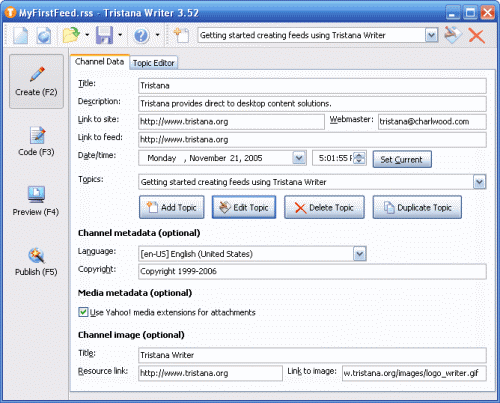Click the Webmaster email field

pos(432,122)
